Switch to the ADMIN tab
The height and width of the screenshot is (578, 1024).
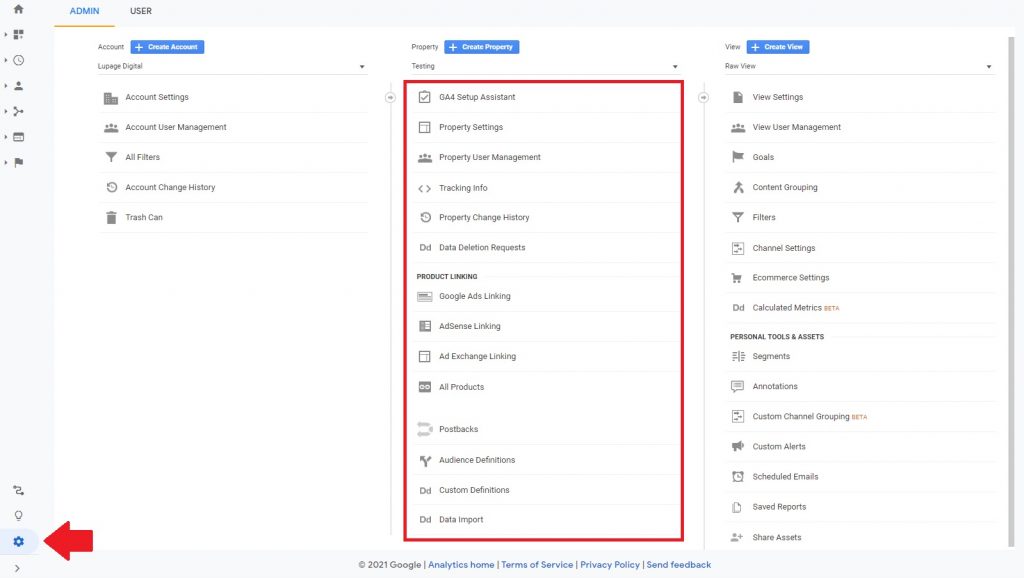coord(84,11)
